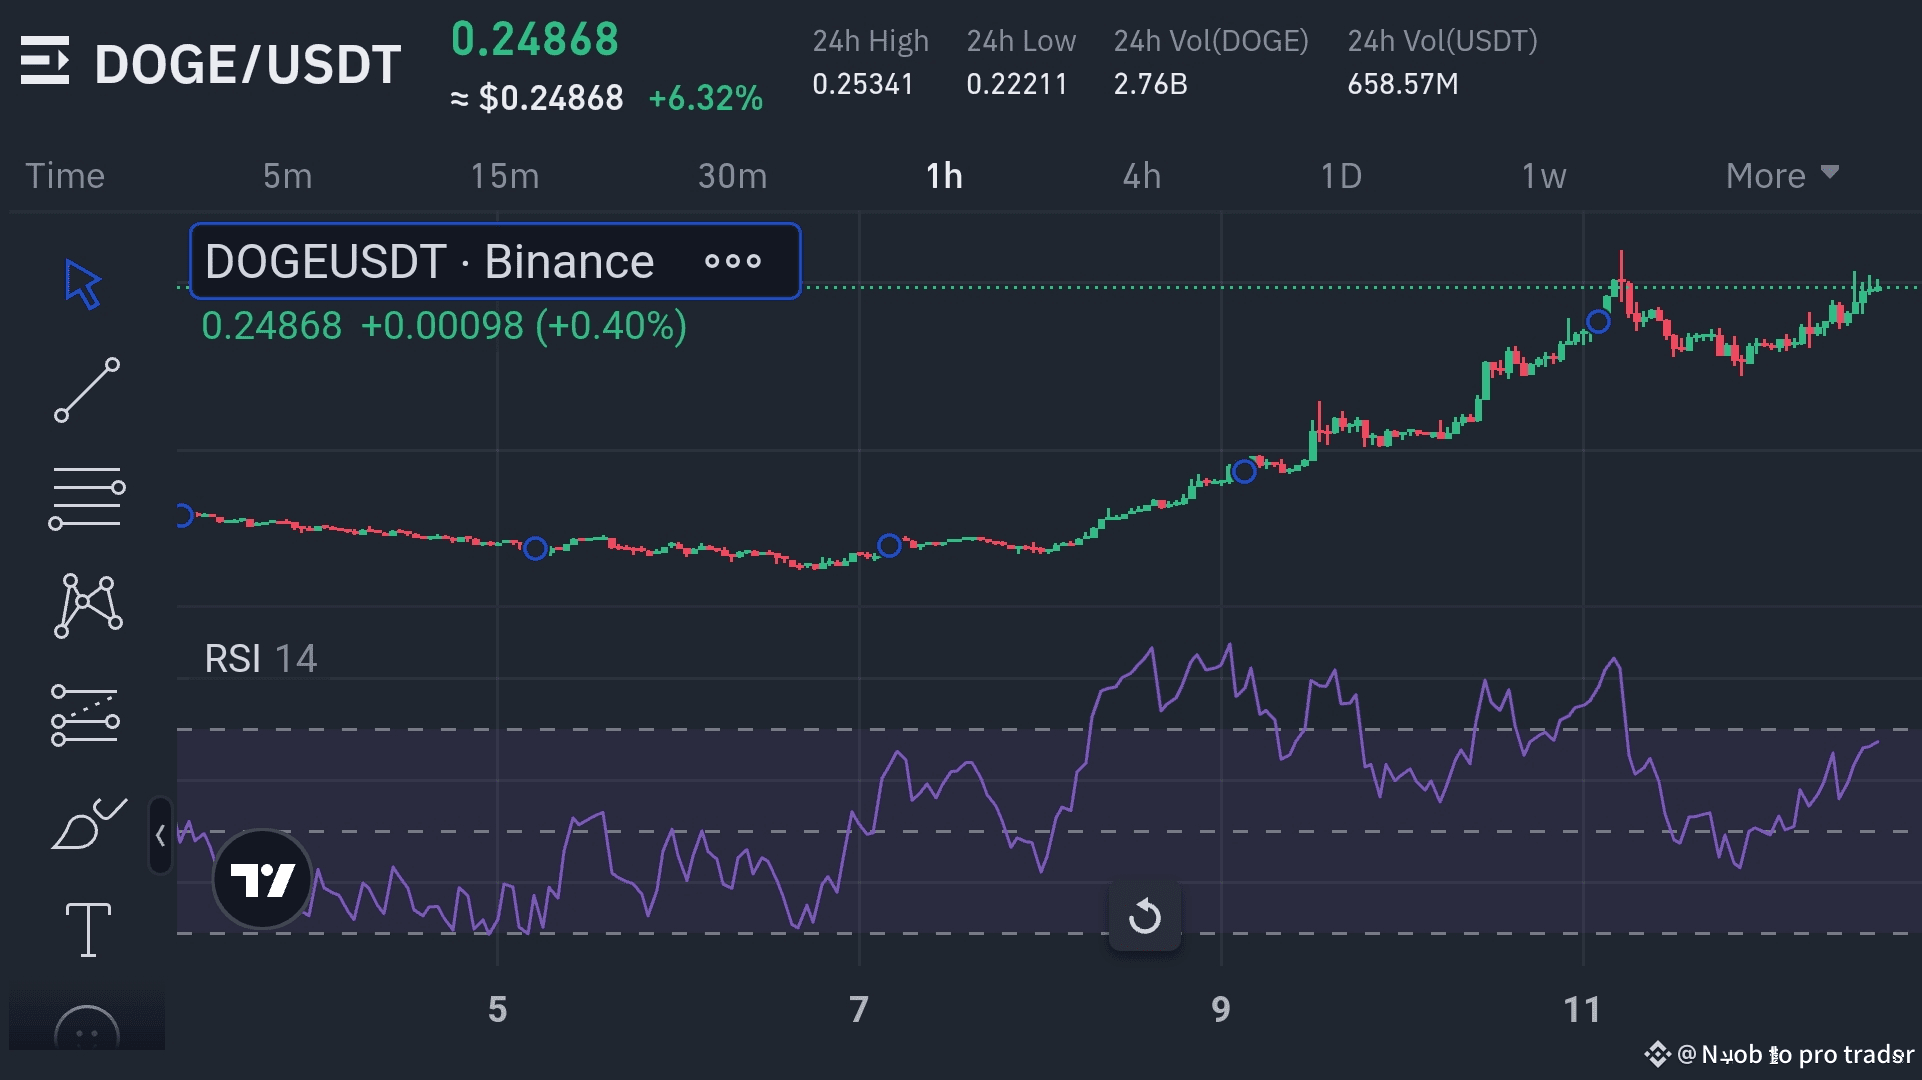Screen dimensions: 1922x1080
Task: Select the 5m timeframe tab
Action: (x=287, y=175)
